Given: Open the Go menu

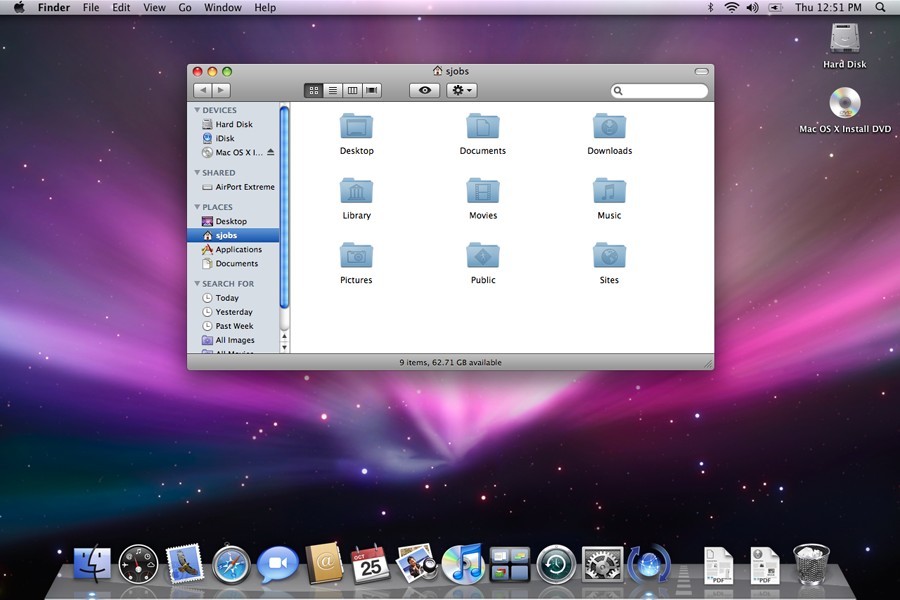Looking at the screenshot, I should [185, 7].
